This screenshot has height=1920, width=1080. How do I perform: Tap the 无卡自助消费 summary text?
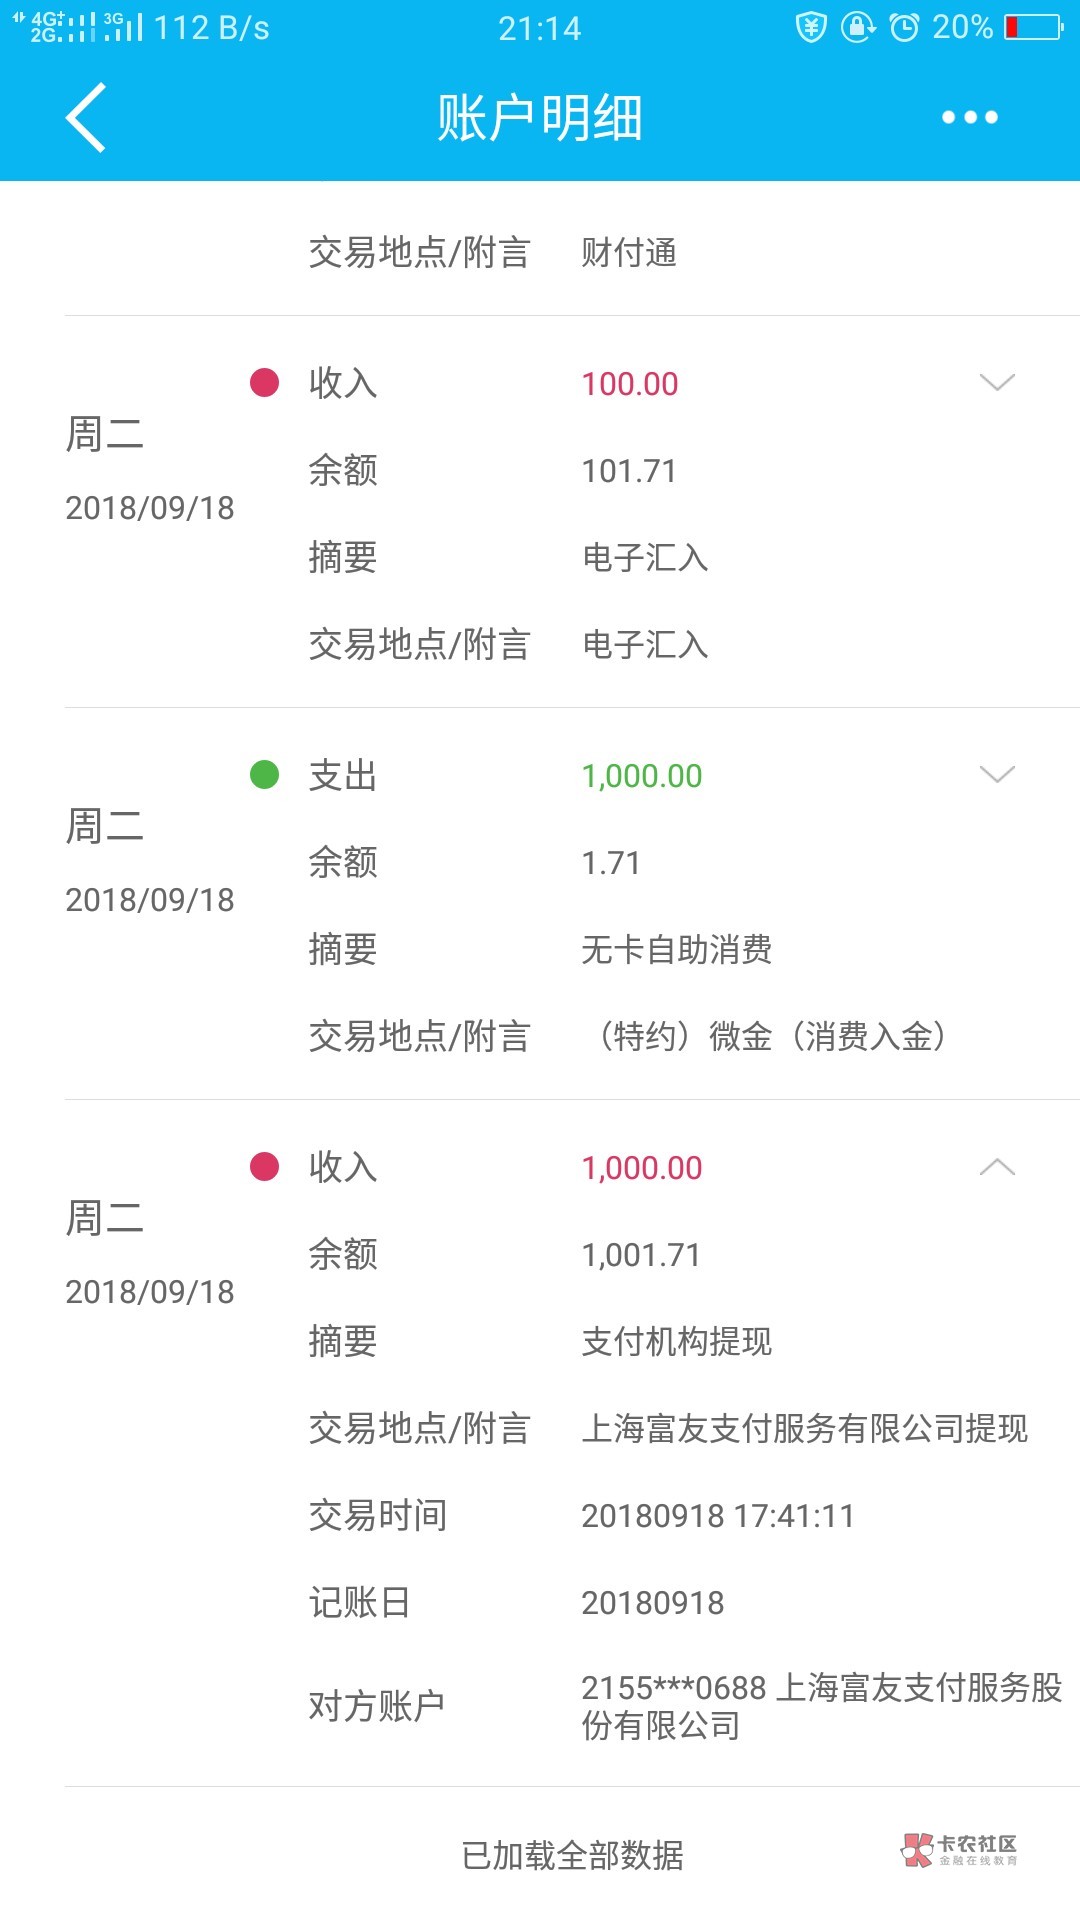tap(676, 949)
